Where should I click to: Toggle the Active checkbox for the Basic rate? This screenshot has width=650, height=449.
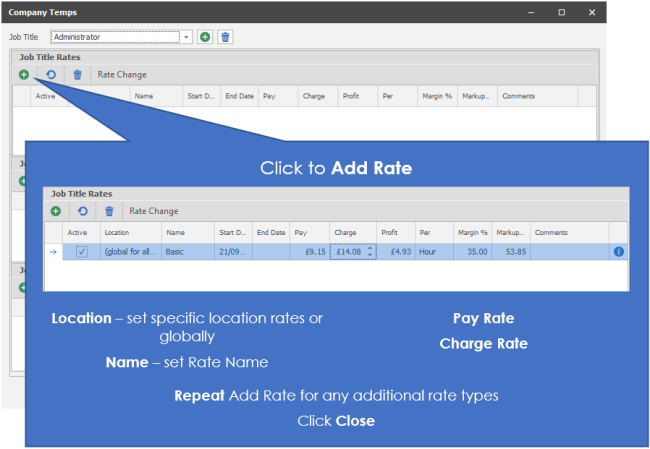(82, 252)
